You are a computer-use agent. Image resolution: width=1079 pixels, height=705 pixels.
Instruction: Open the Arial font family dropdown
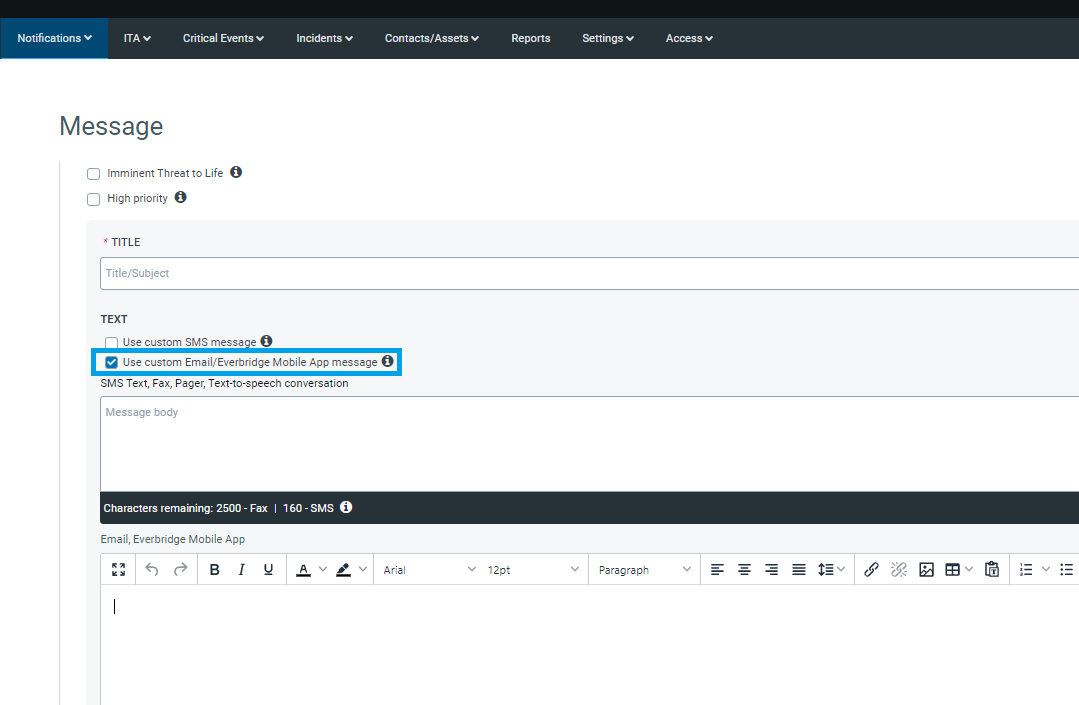[x=429, y=570]
